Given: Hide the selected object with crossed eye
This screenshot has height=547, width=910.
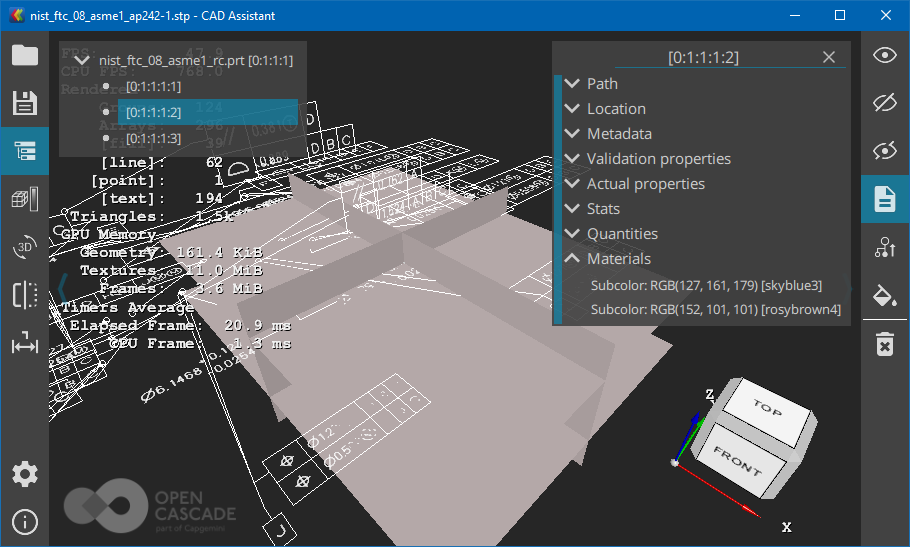Looking at the screenshot, I should pos(885,103).
